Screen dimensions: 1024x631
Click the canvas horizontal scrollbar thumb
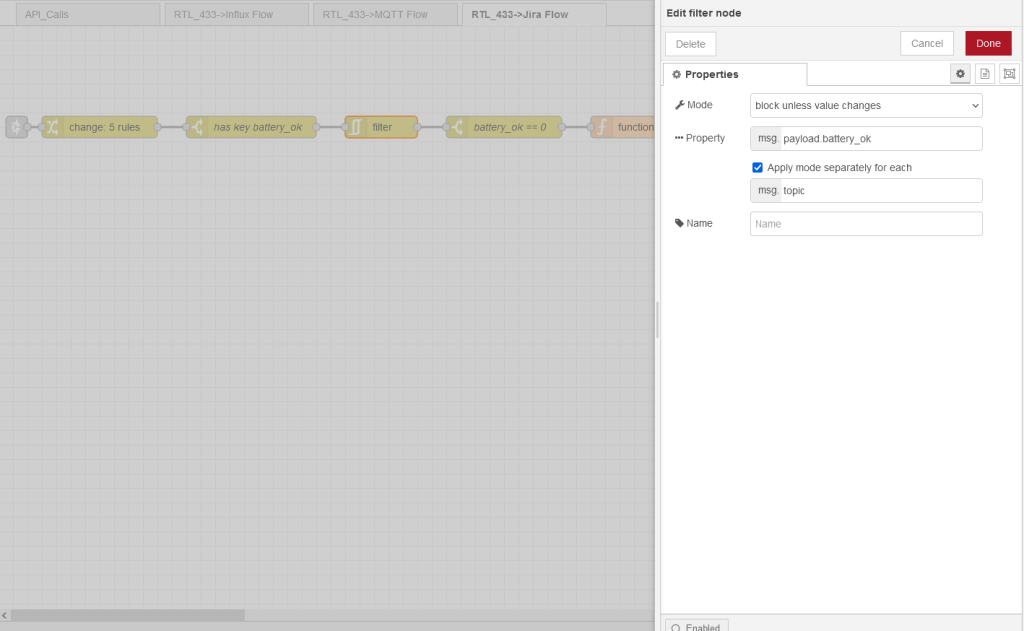point(127,615)
